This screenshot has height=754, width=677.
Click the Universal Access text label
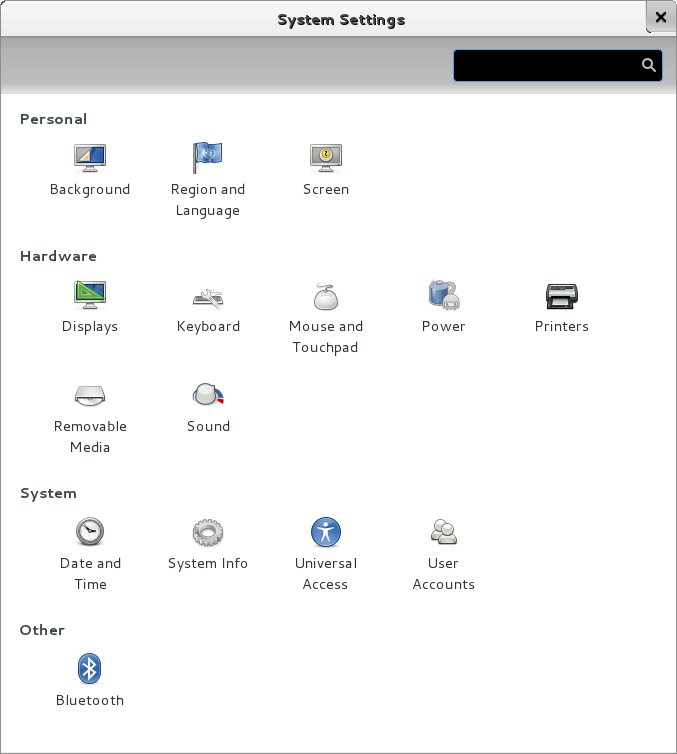point(326,574)
